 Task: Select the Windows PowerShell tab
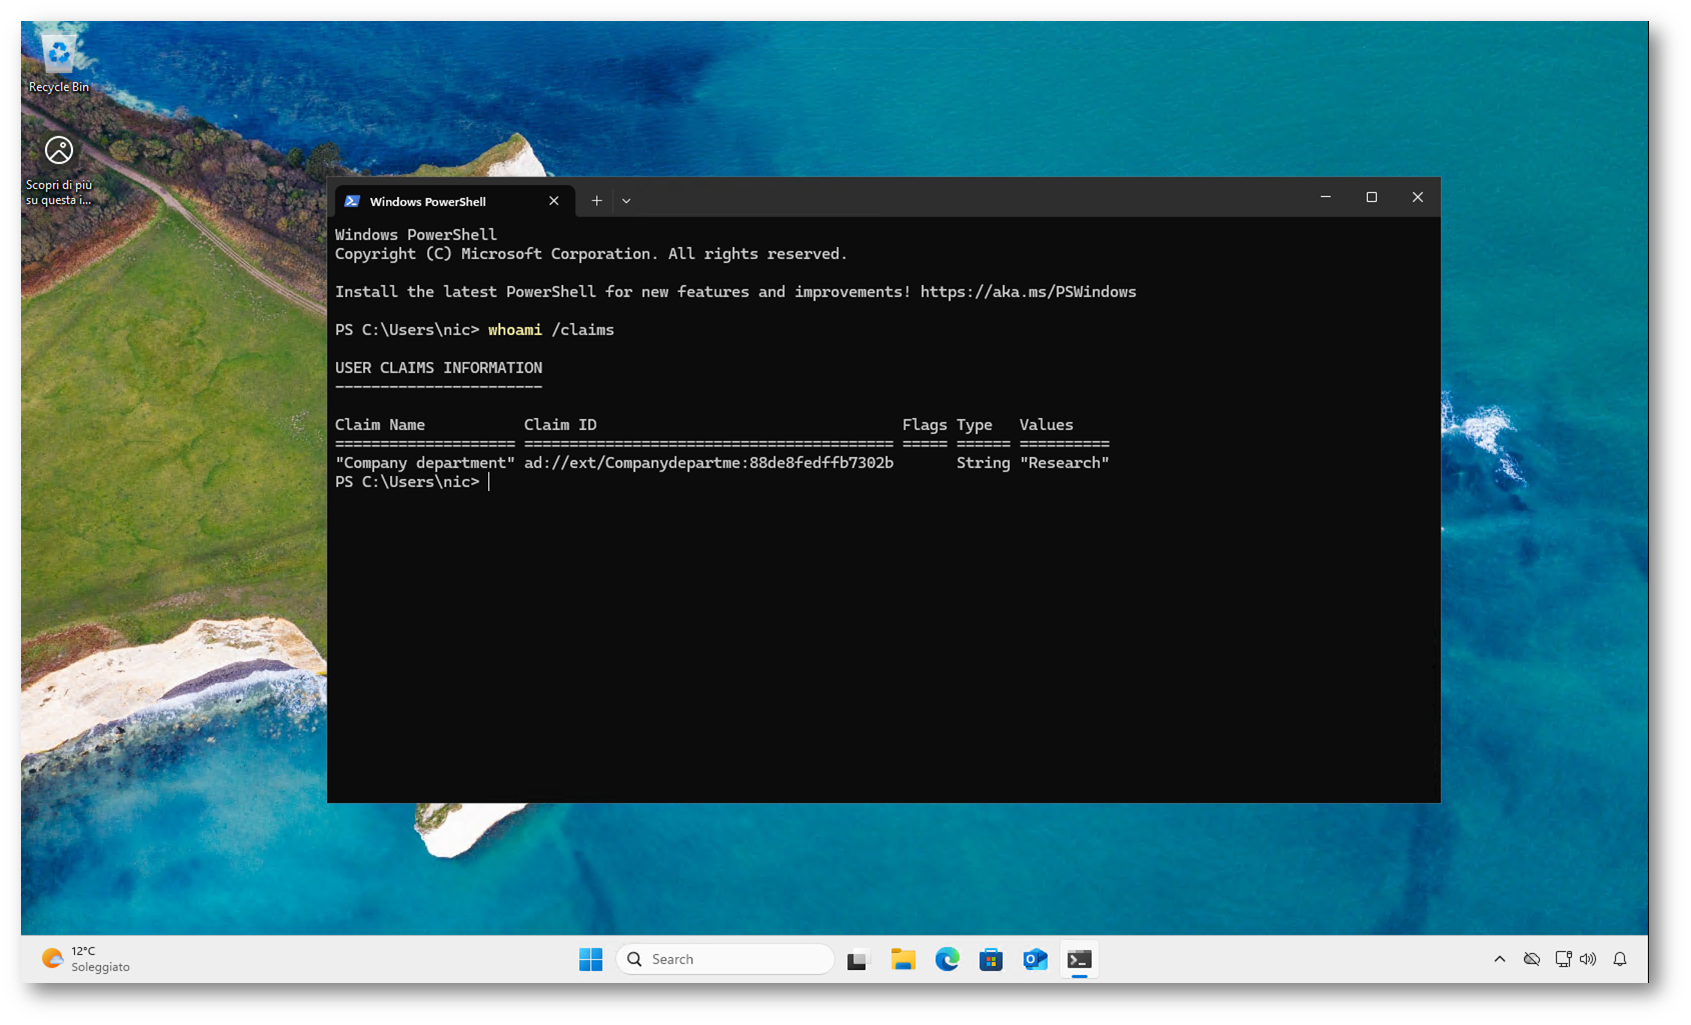pos(440,201)
